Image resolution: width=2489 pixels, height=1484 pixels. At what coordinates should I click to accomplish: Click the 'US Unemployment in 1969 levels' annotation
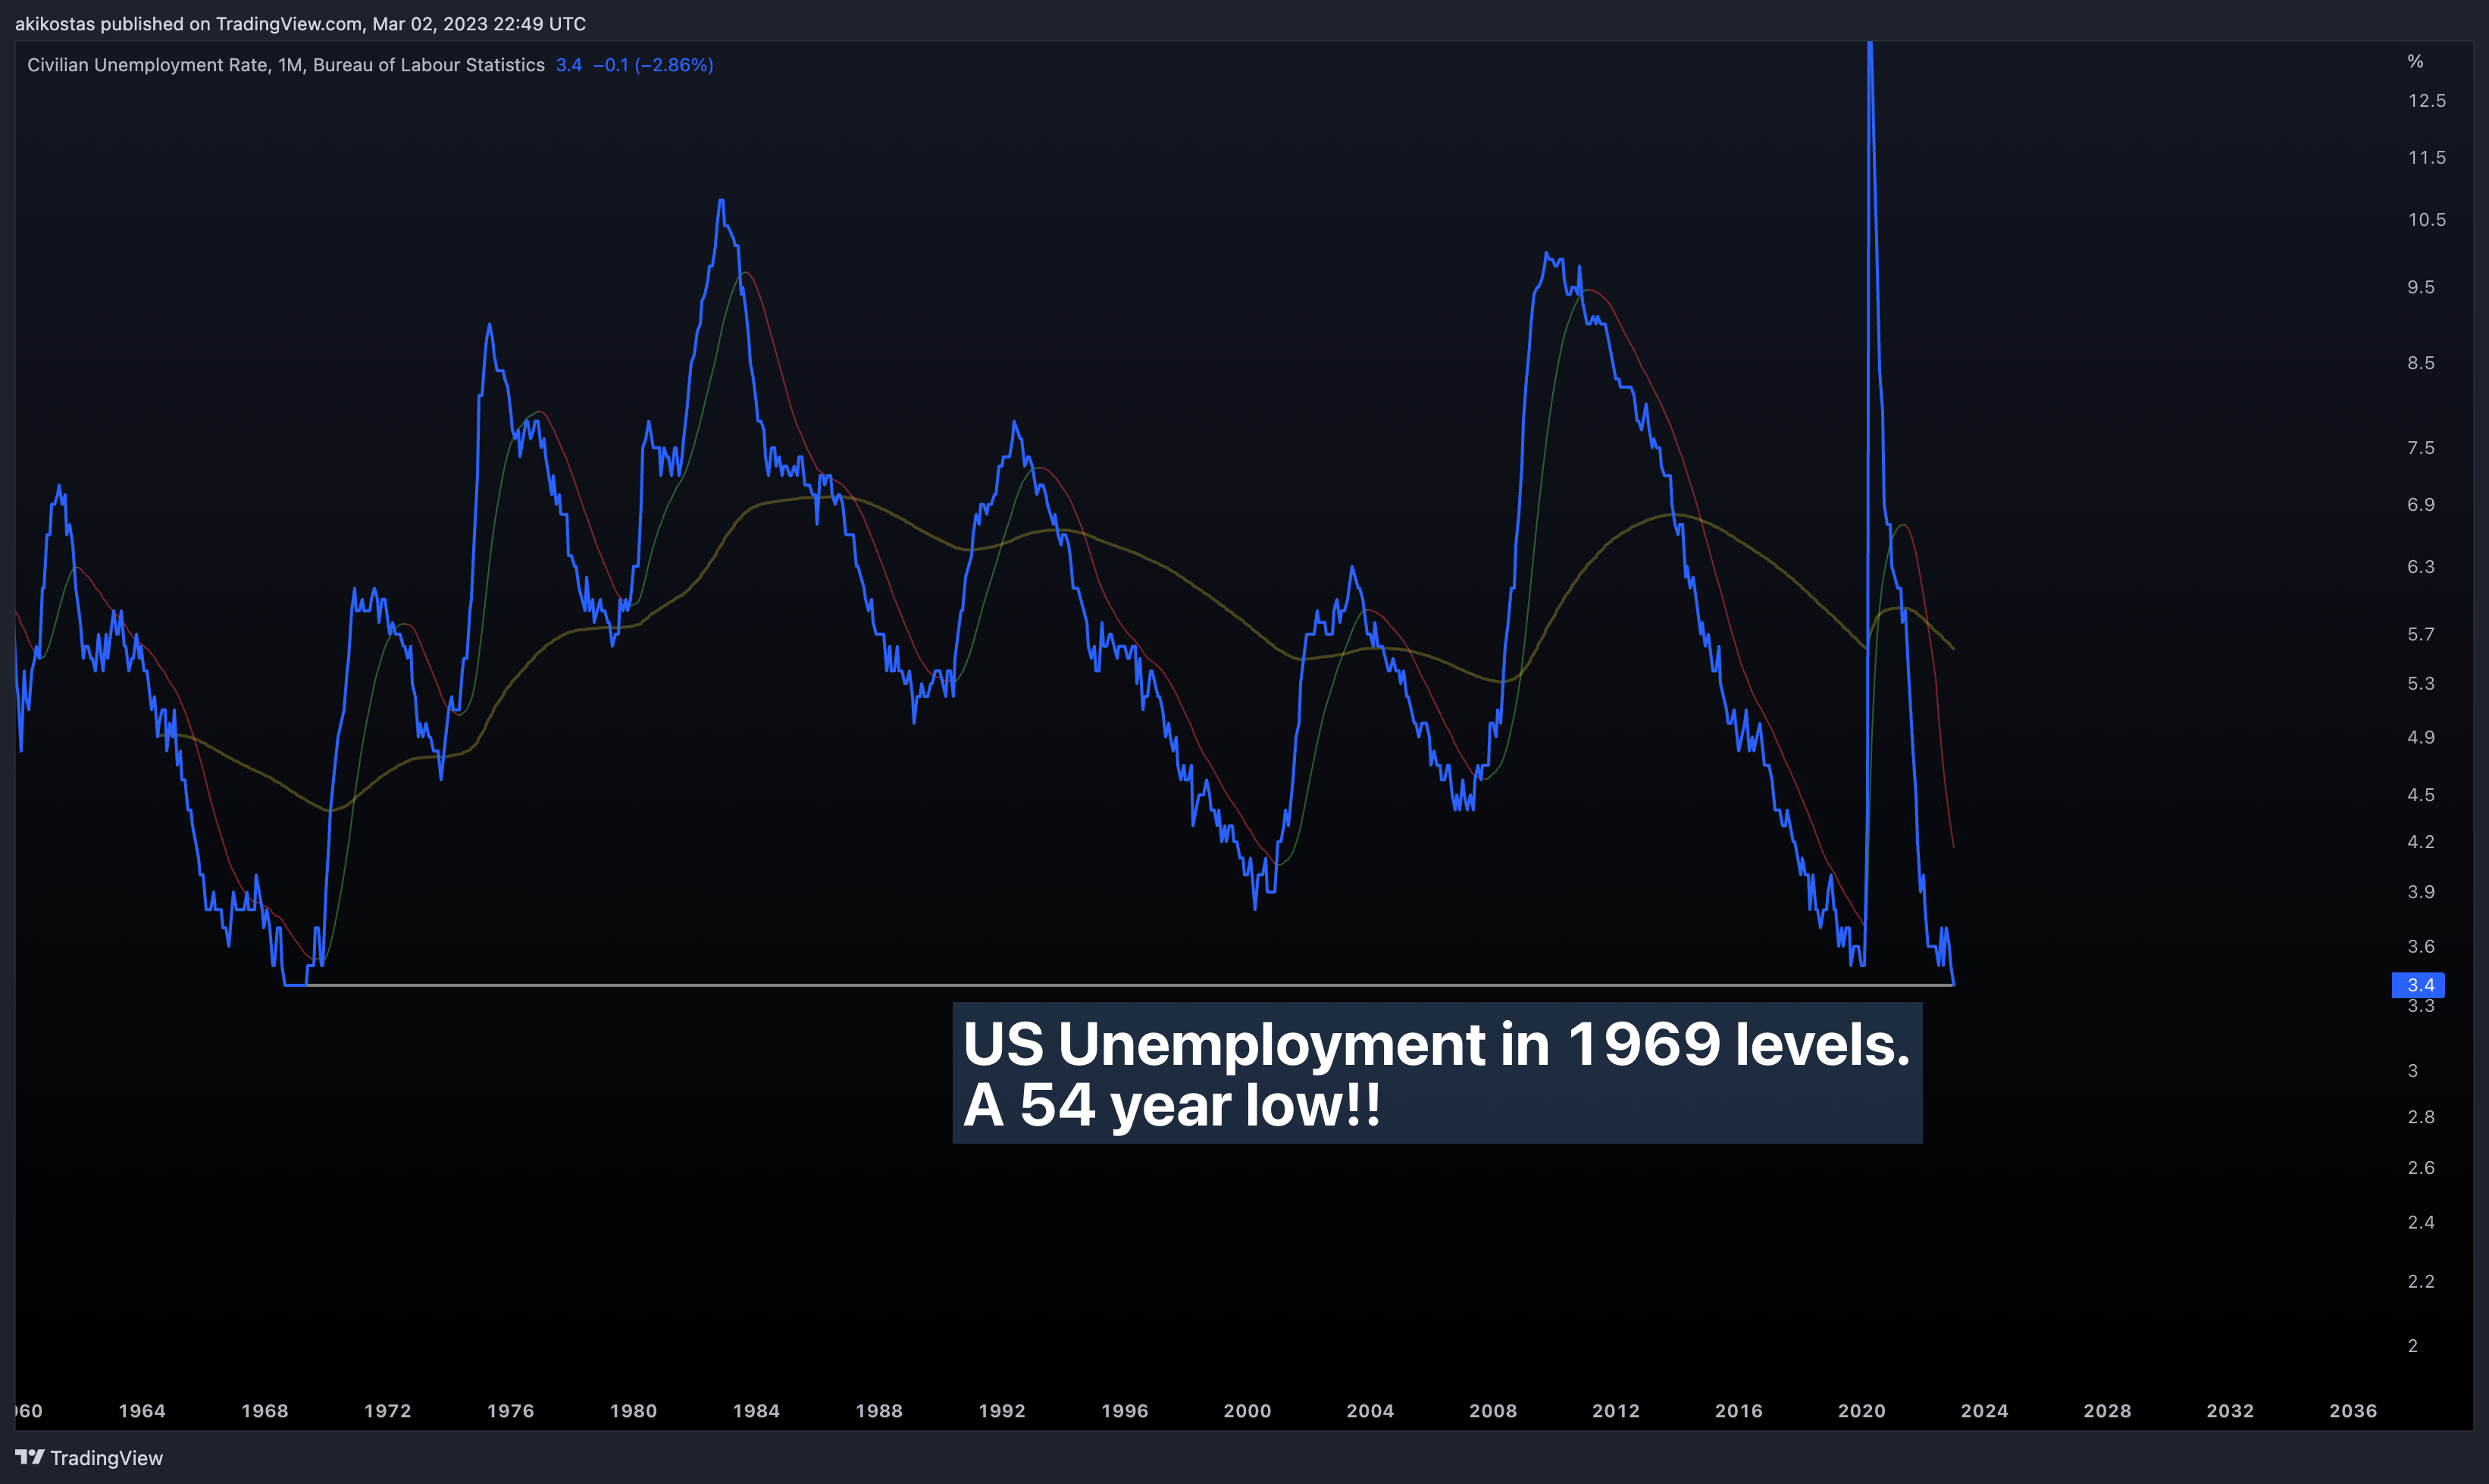point(1436,1044)
